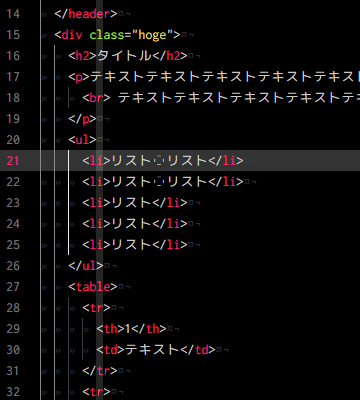Click line number 31 in the gutter
Screen dimensions: 360x400
13,371
